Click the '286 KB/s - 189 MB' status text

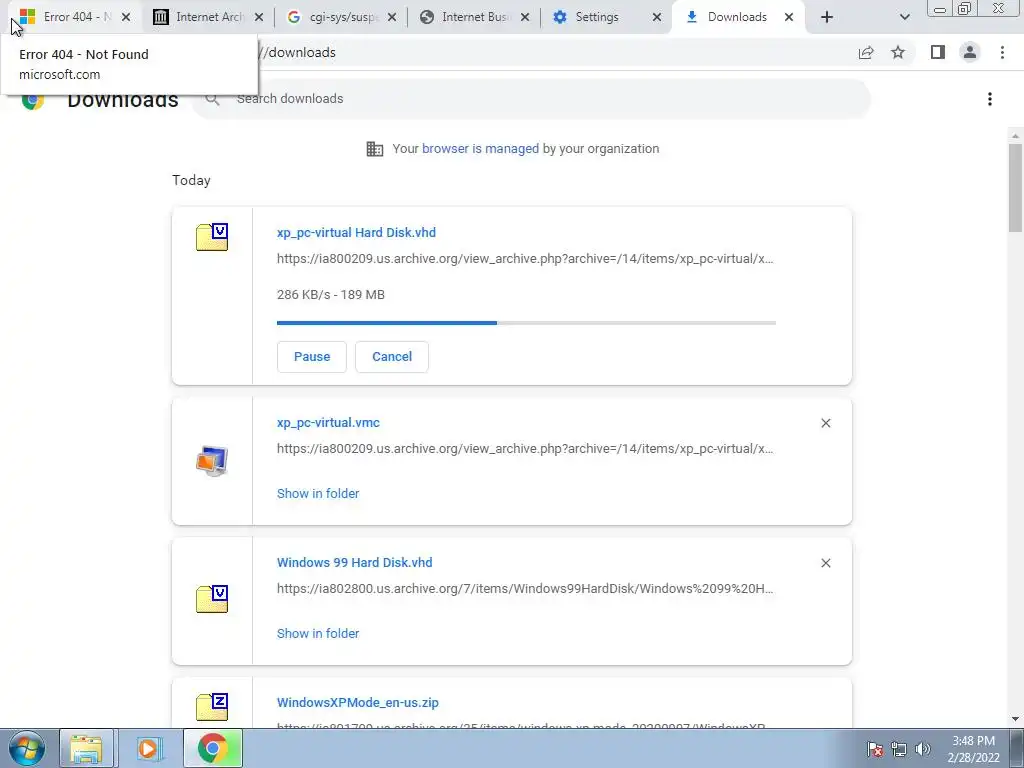click(x=330, y=295)
